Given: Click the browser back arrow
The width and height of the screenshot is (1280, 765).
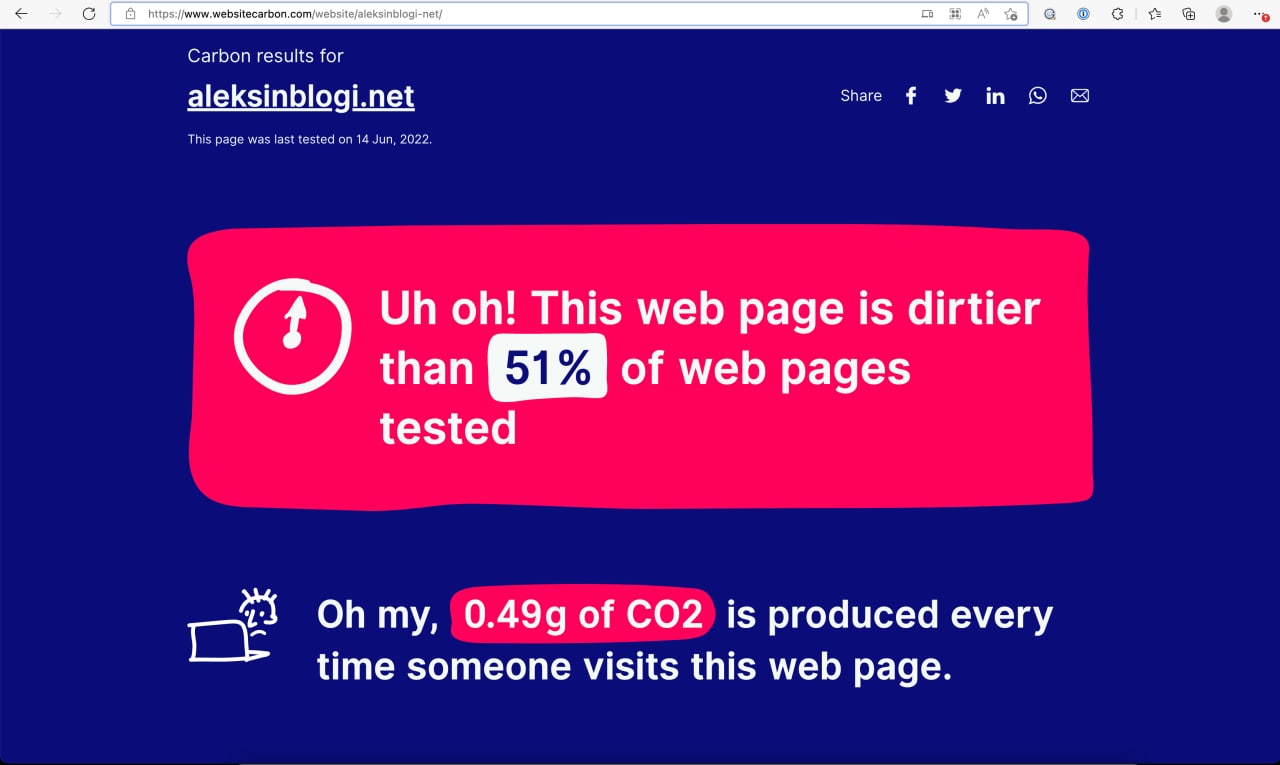Looking at the screenshot, I should [21, 14].
